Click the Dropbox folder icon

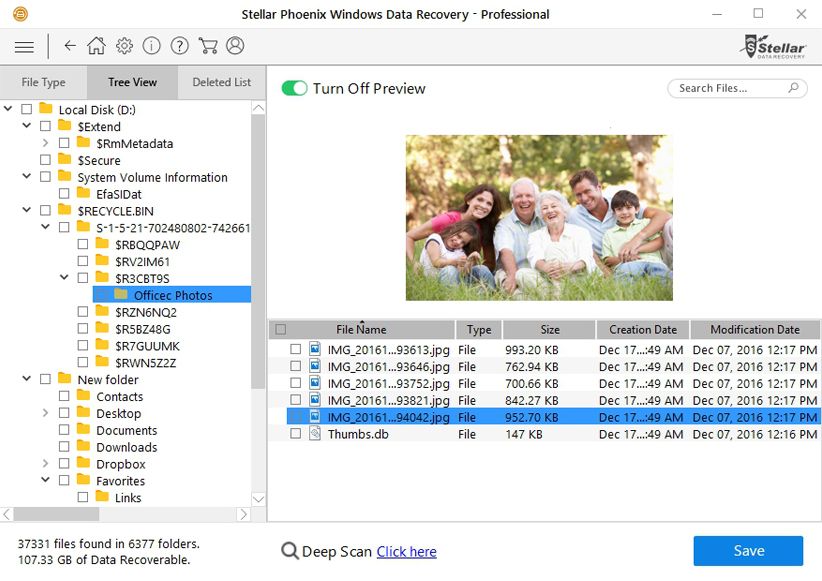click(x=83, y=462)
